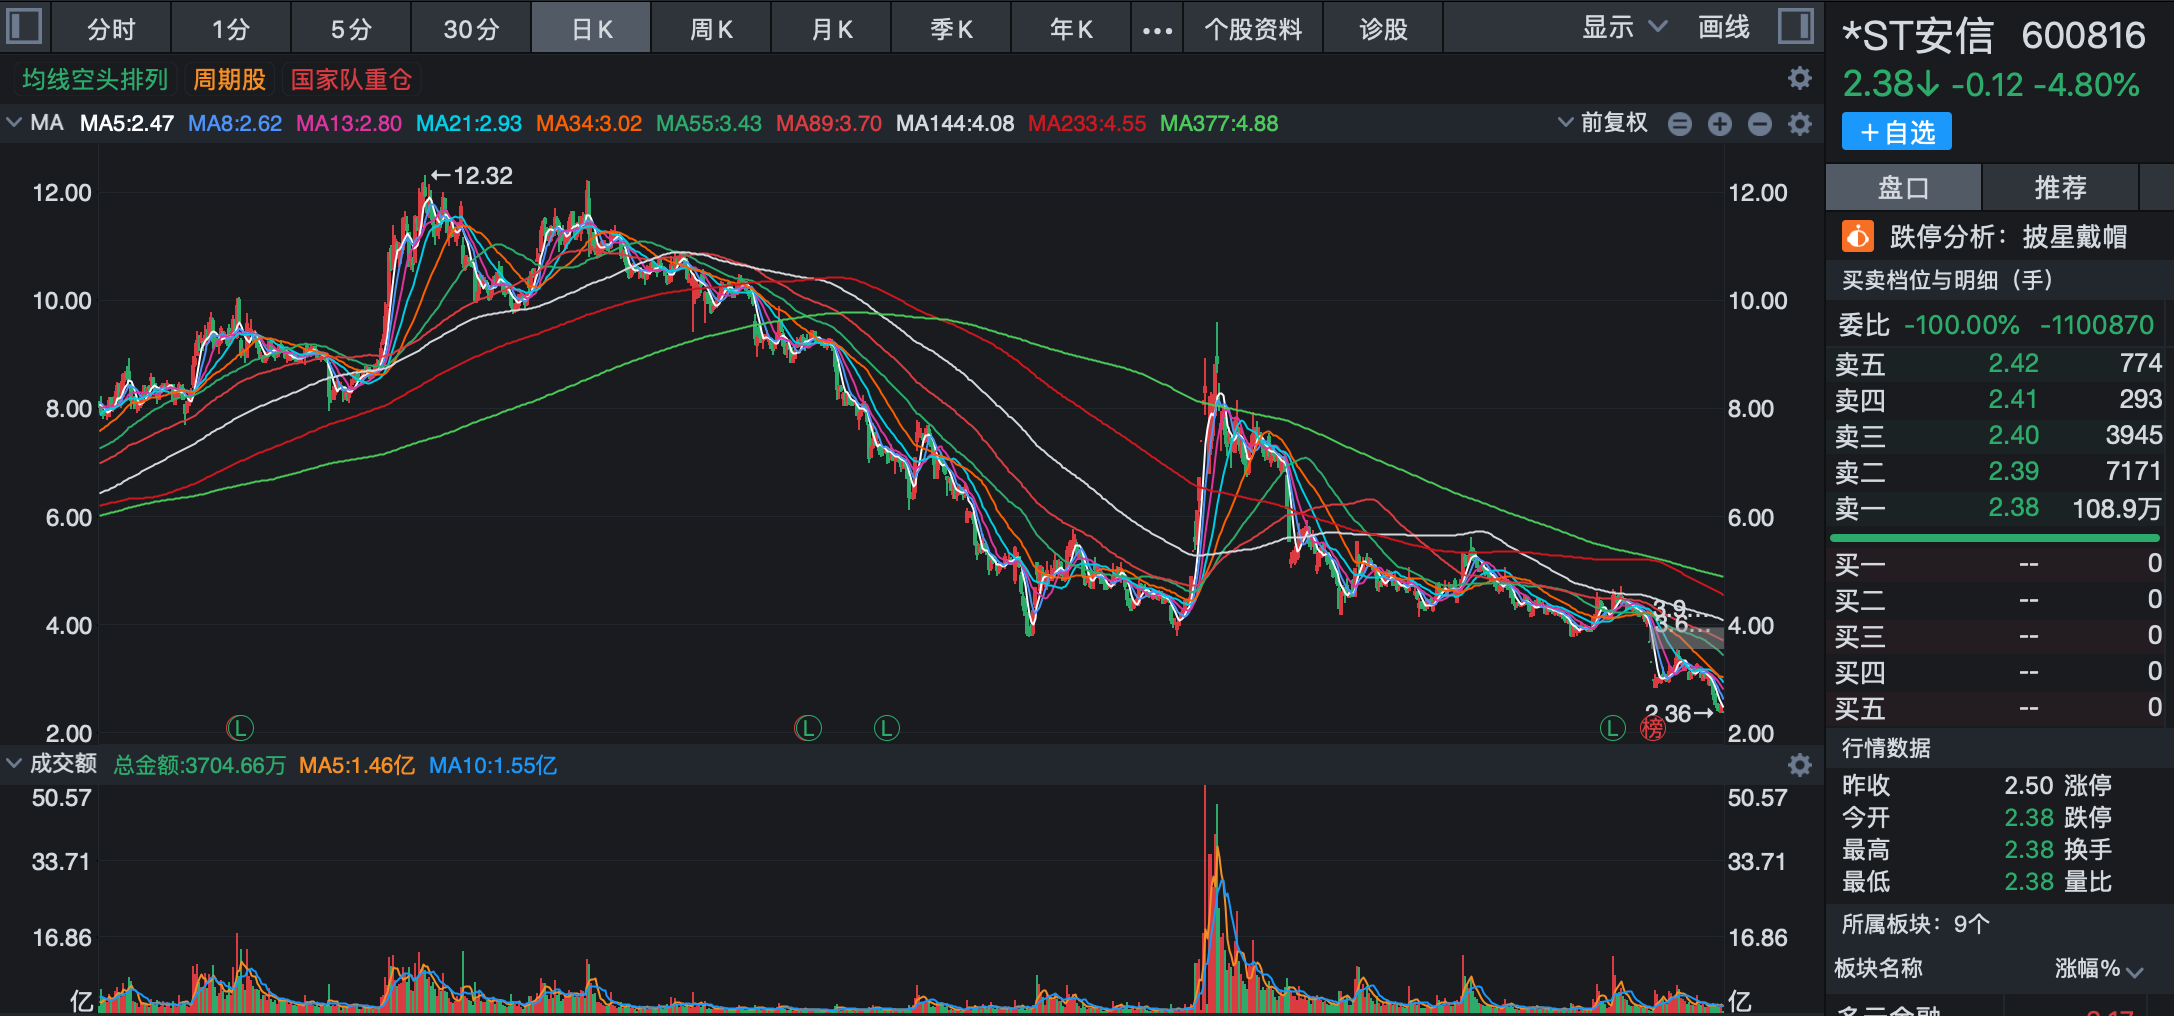Switch to 5分 chart period
The image size is (2174, 1016).
coord(351,29)
